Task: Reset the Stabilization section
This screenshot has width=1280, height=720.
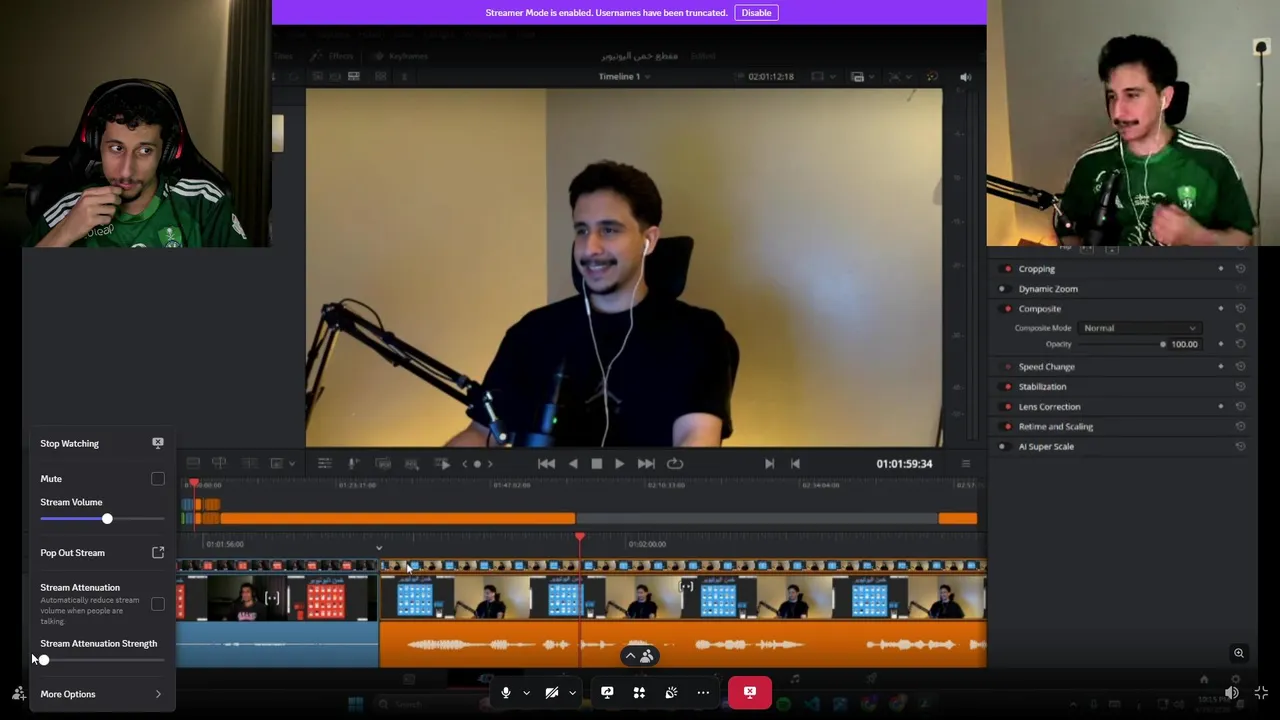Action: (1240, 387)
